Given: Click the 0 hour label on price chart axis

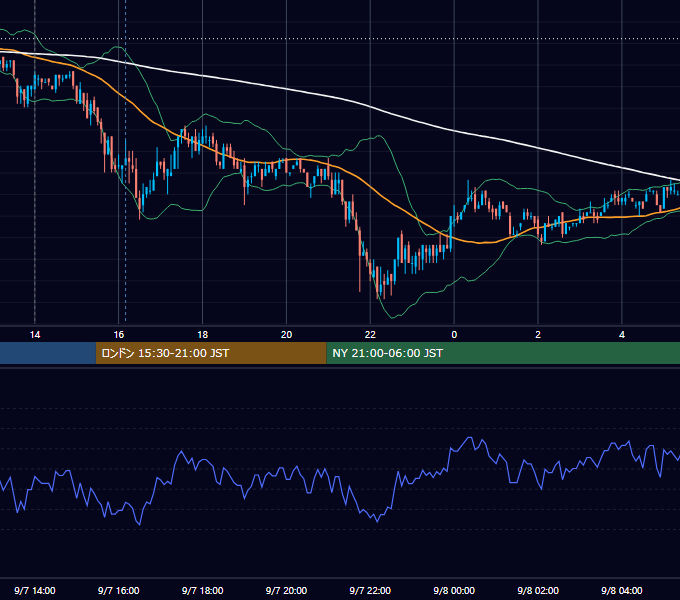Looking at the screenshot, I should [454, 335].
